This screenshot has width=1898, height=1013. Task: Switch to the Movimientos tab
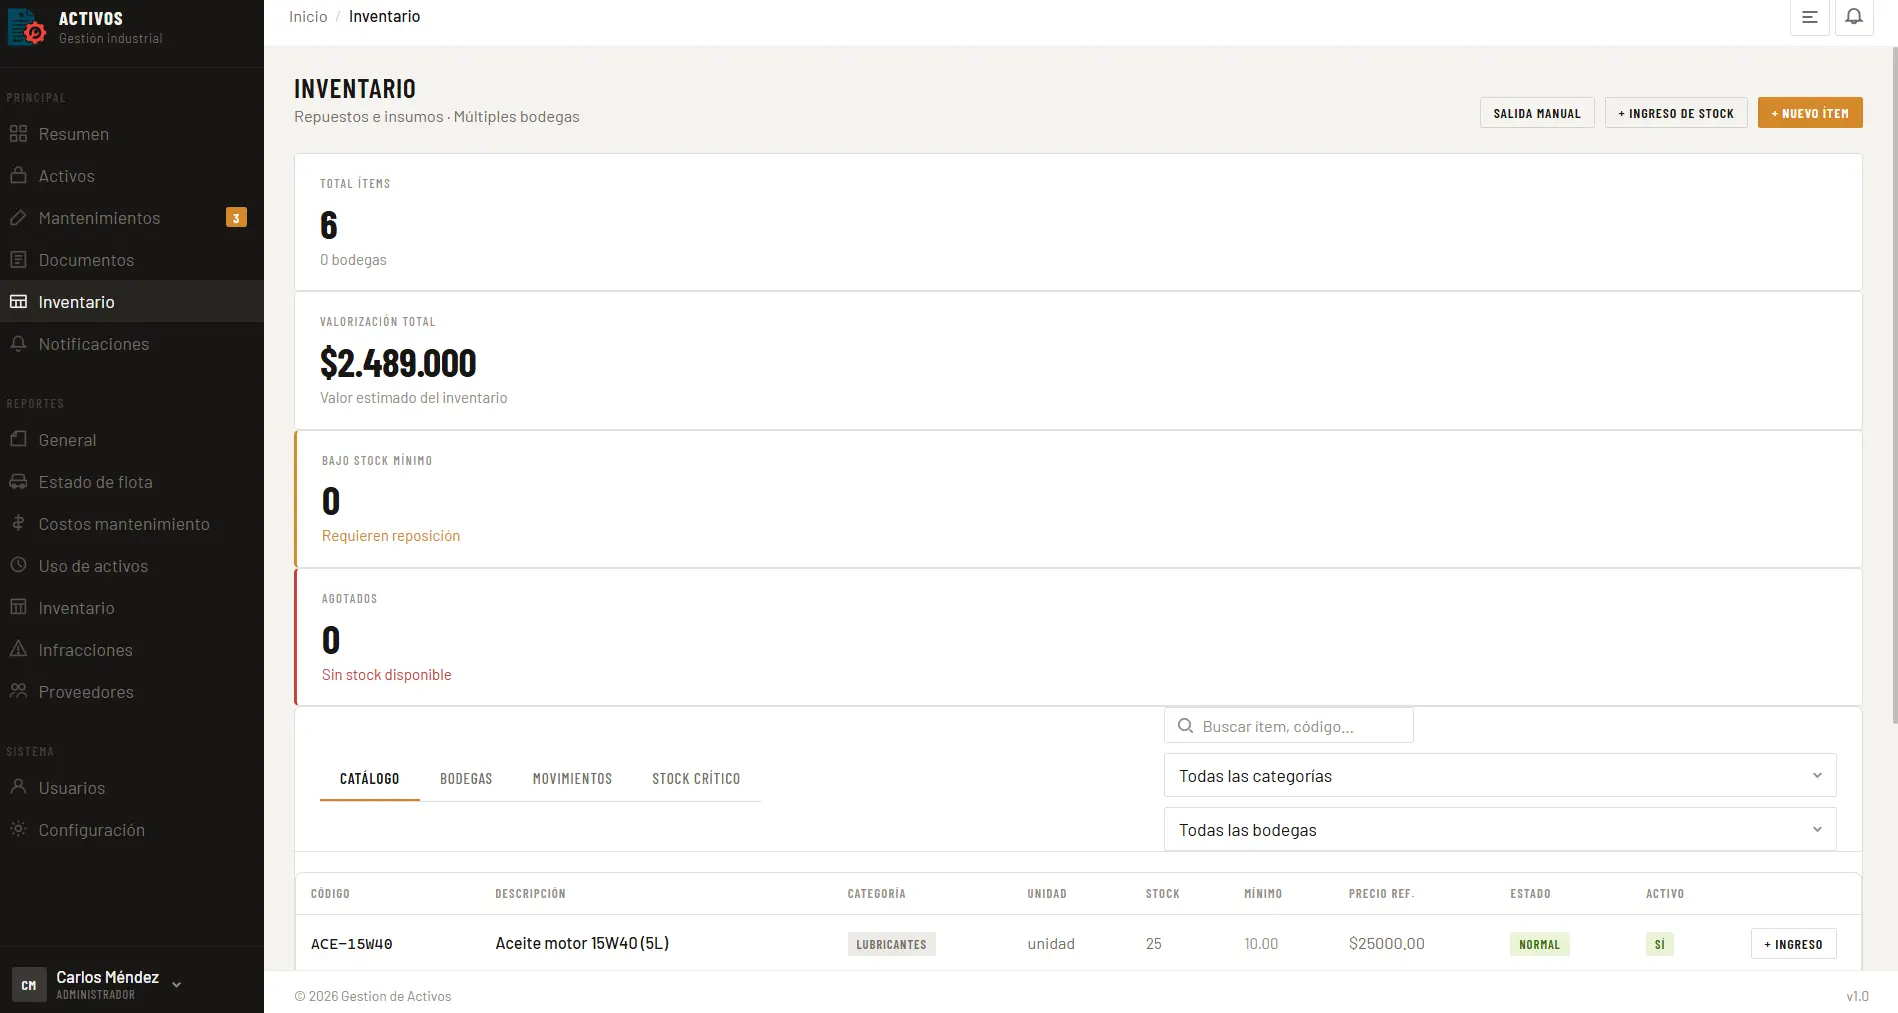point(572,778)
